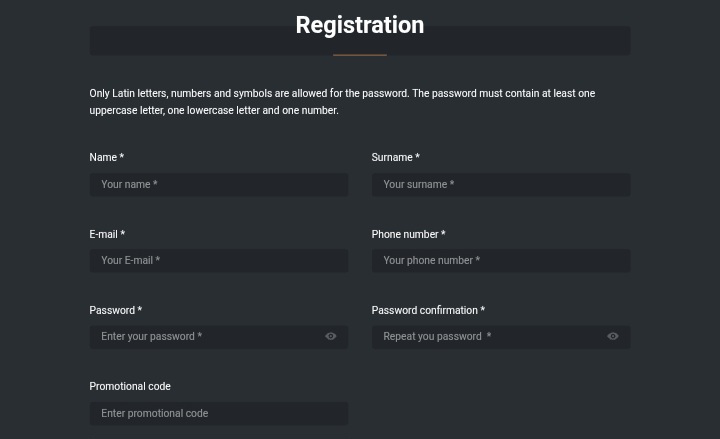
Task: Click the Name field label
Action: 106,158
